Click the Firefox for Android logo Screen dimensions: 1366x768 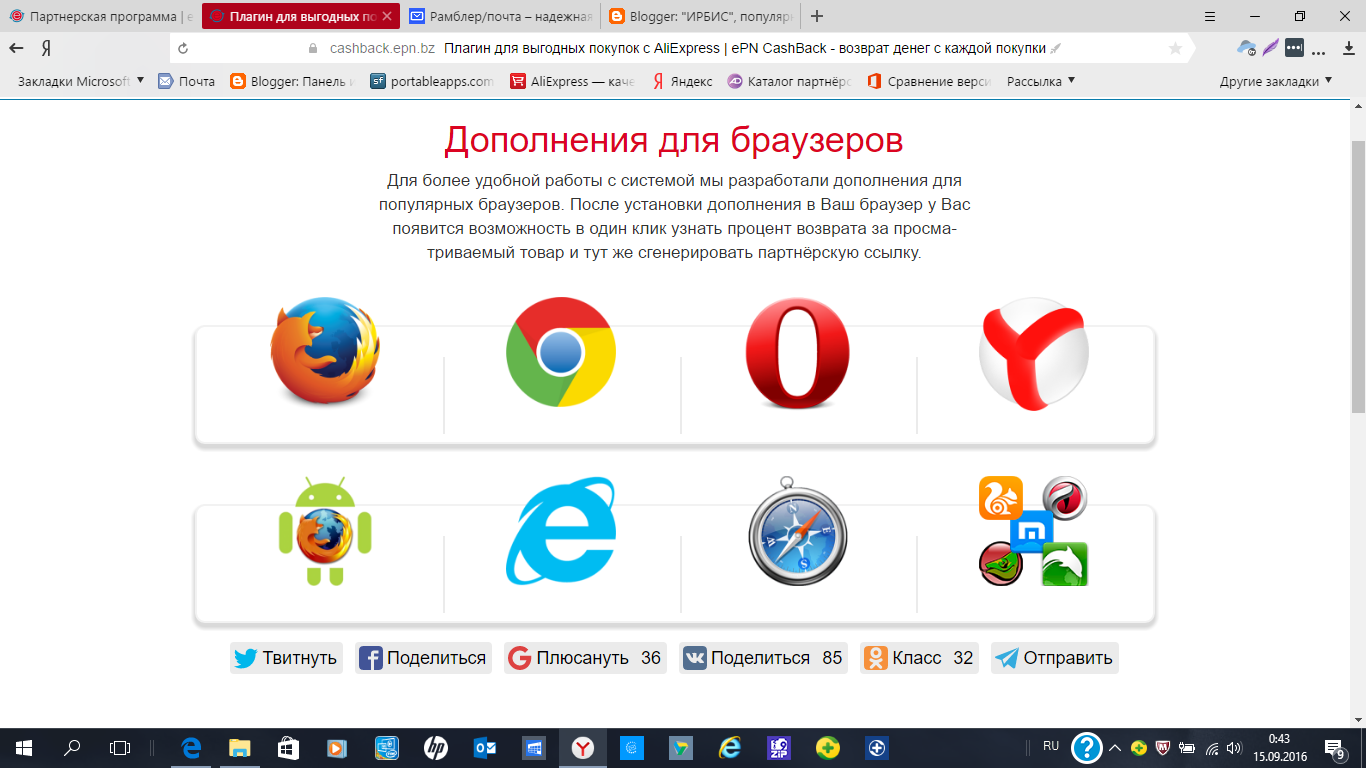325,531
